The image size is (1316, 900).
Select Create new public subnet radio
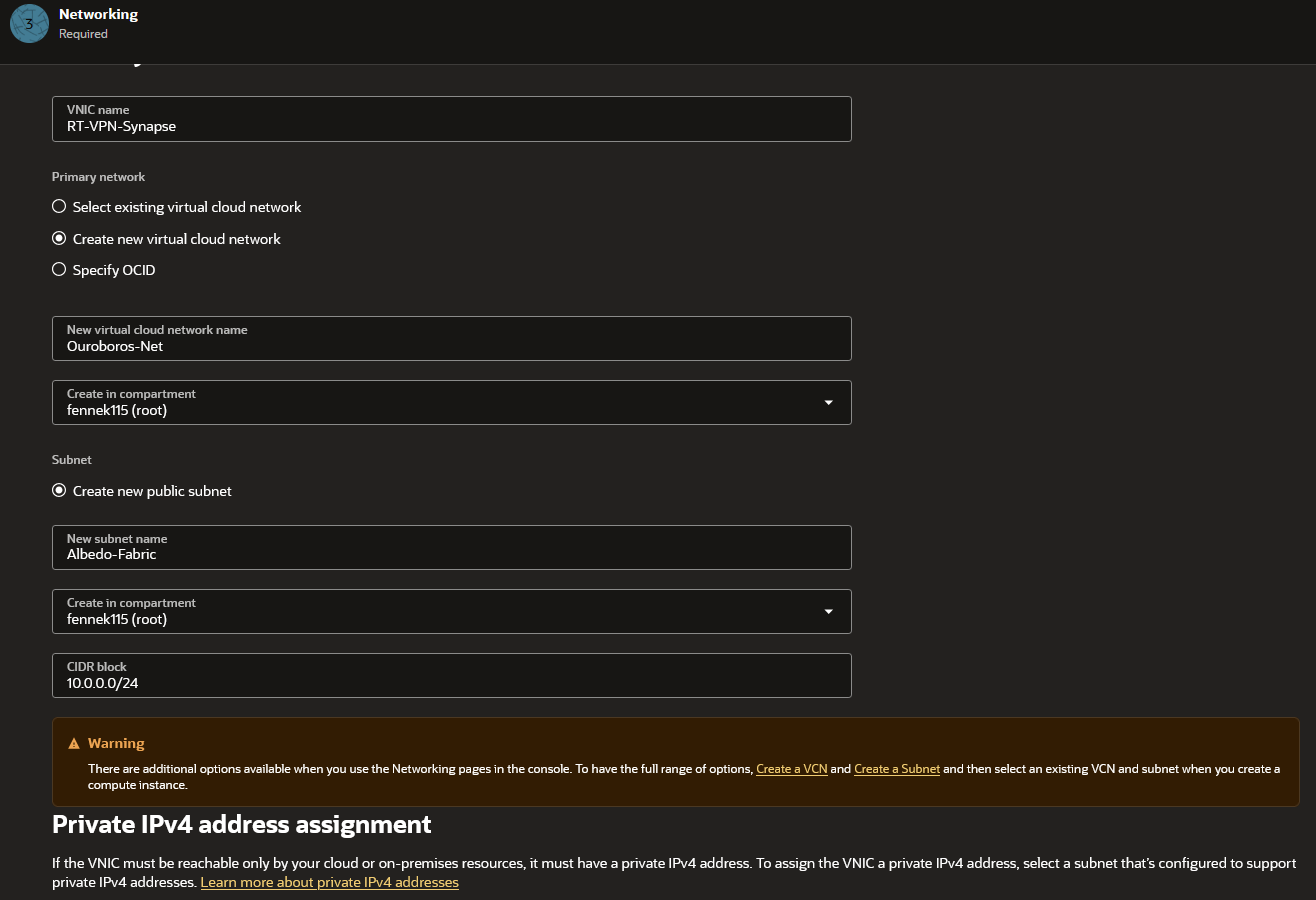[59, 491]
